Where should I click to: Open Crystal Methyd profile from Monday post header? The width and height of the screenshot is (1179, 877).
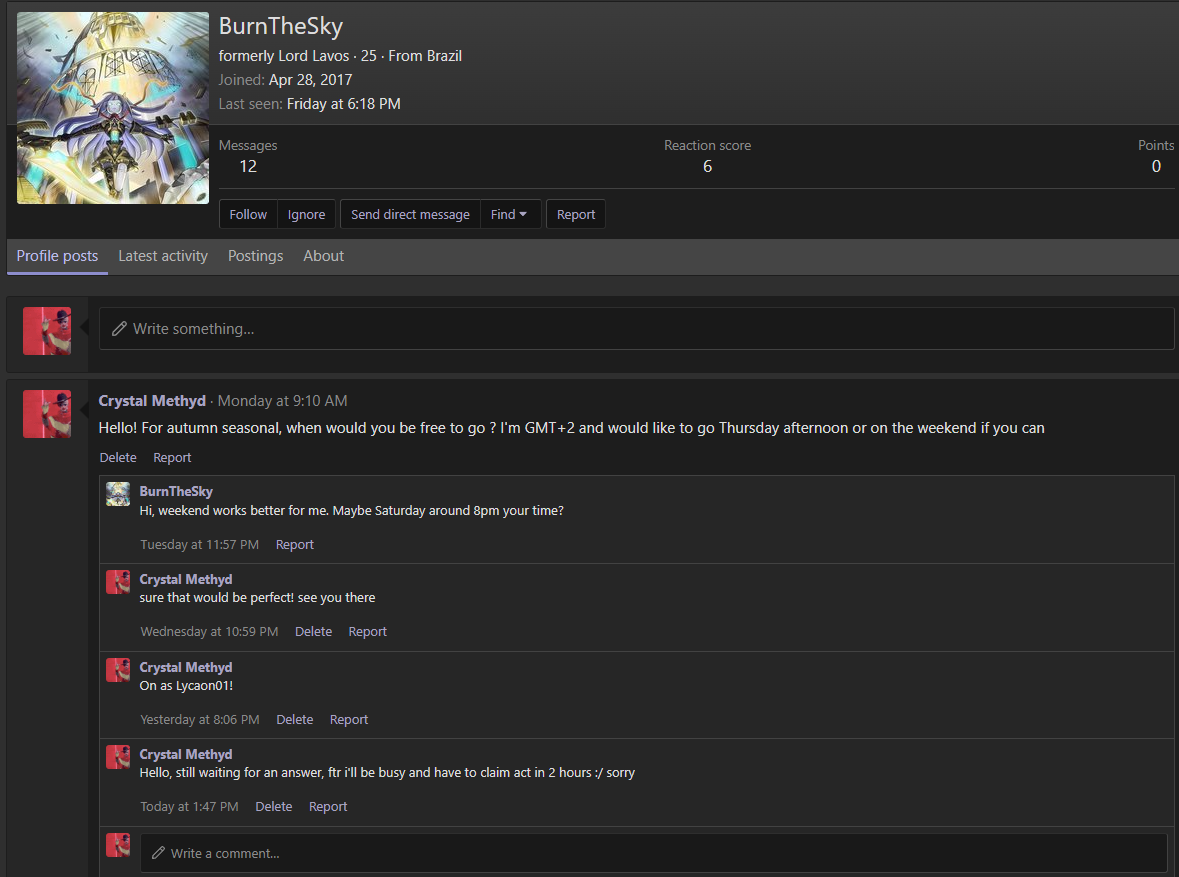[152, 401]
